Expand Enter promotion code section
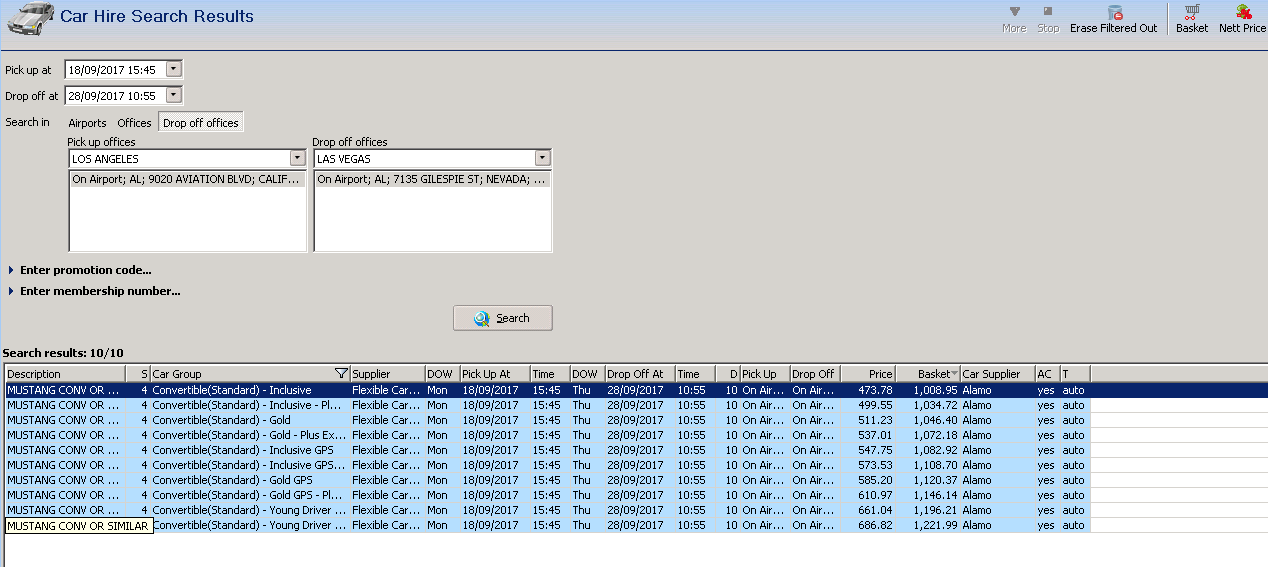 80,270
